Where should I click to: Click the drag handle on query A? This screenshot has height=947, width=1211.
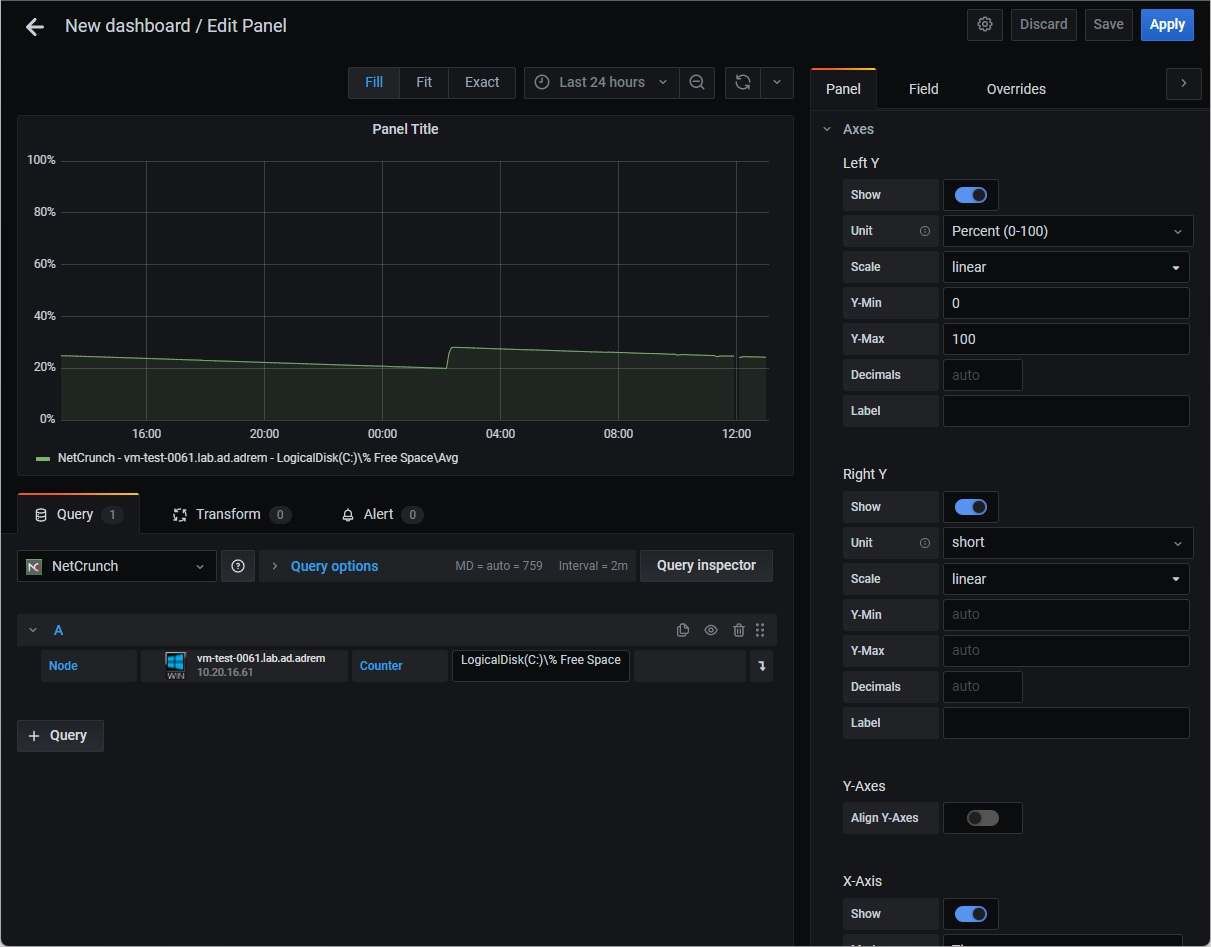pos(760,630)
